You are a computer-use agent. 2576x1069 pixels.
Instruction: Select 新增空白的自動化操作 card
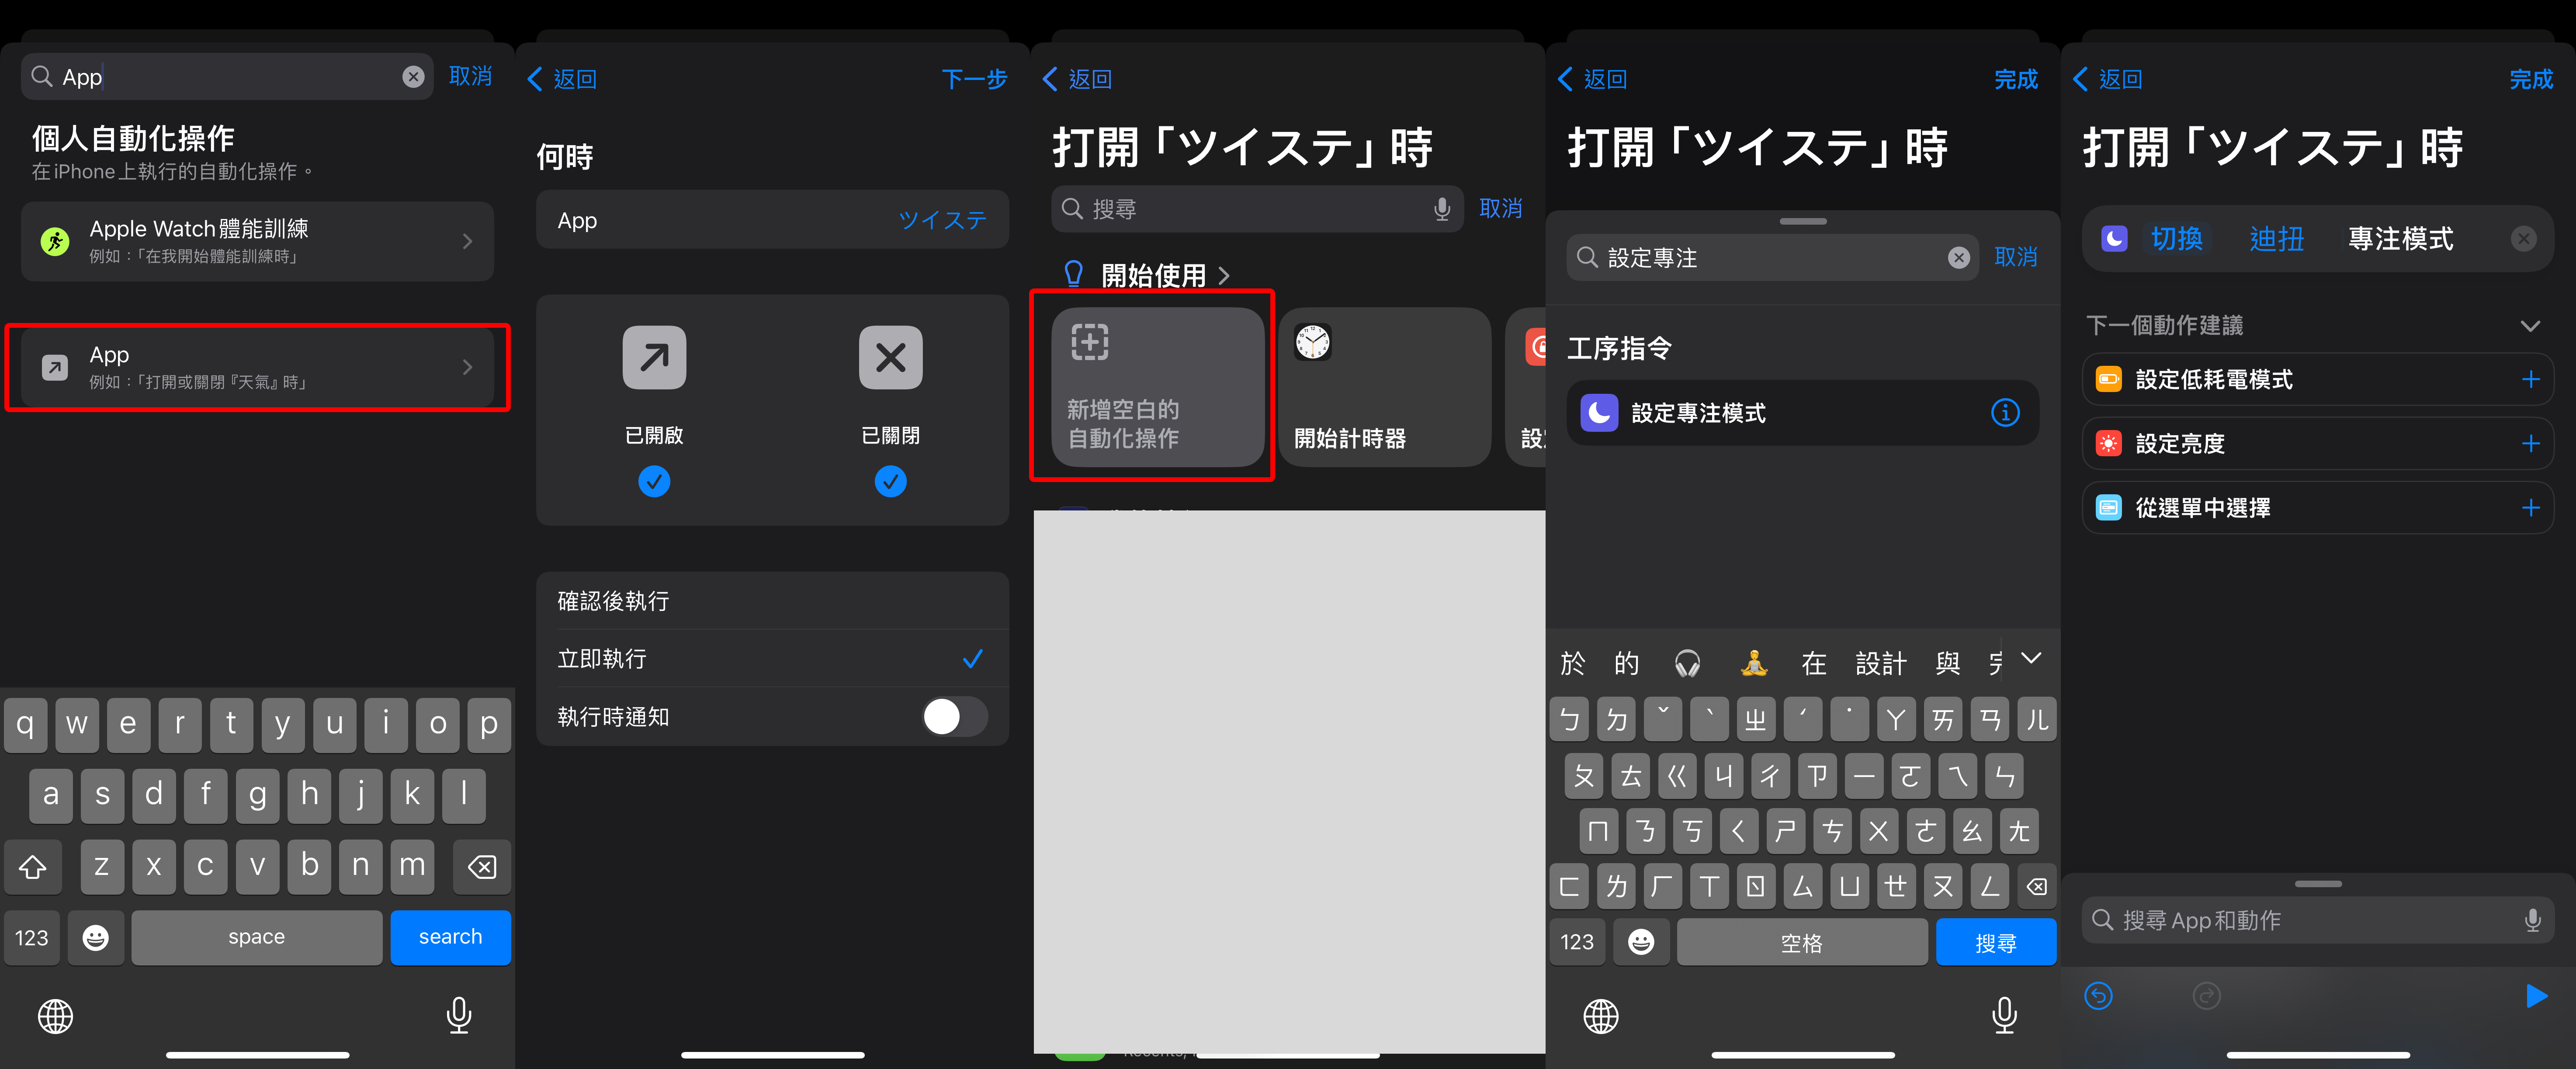[x=1157, y=387]
